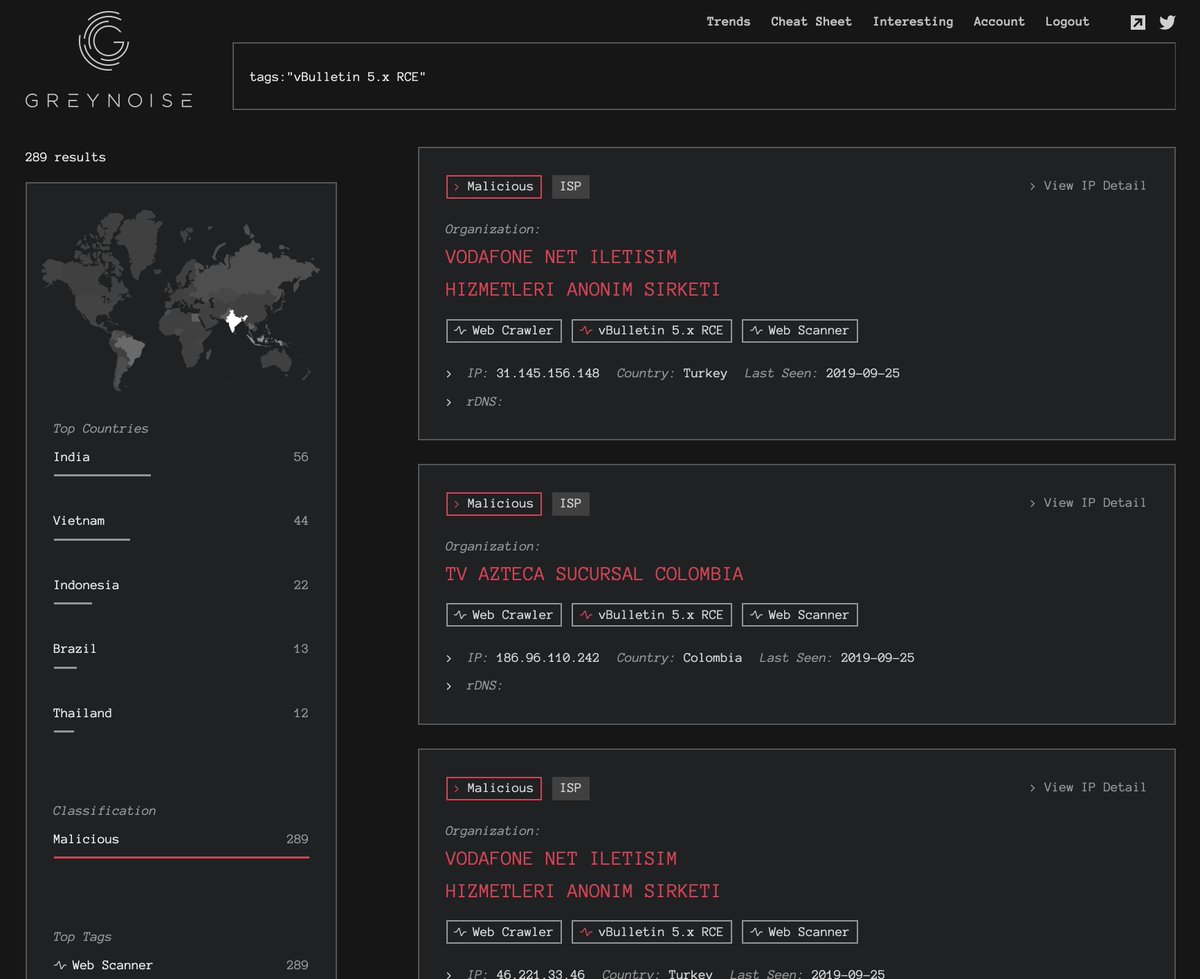Open the Interesting menu item
This screenshot has width=1200, height=979.
point(913,22)
